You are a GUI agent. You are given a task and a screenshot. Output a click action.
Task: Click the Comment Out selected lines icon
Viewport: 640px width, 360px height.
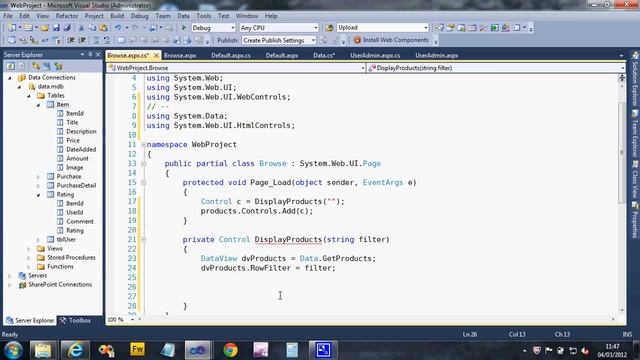(96, 40)
